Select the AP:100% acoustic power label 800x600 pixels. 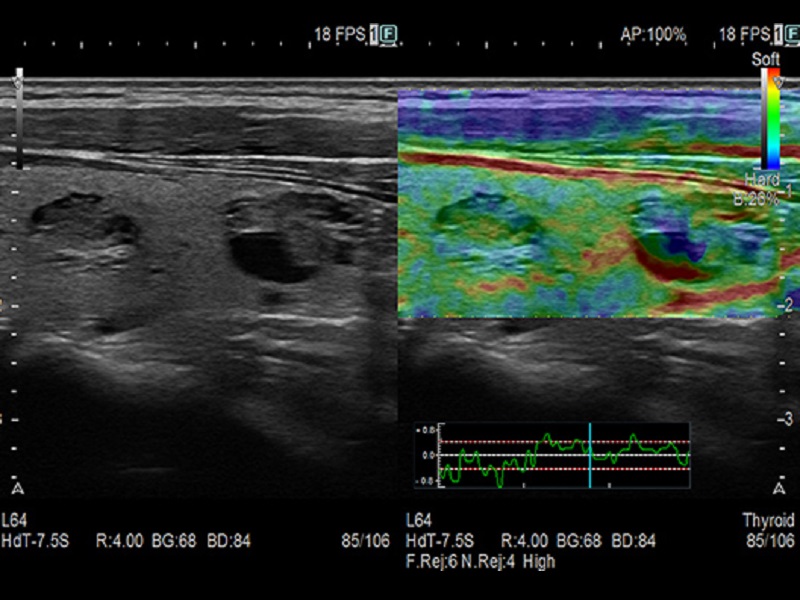point(652,35)
